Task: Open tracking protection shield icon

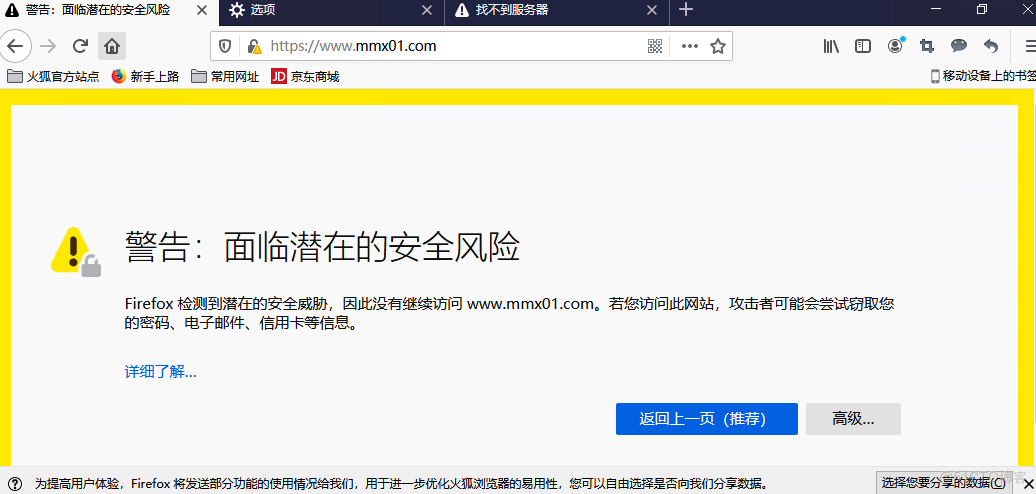Action: coord(225,46)
